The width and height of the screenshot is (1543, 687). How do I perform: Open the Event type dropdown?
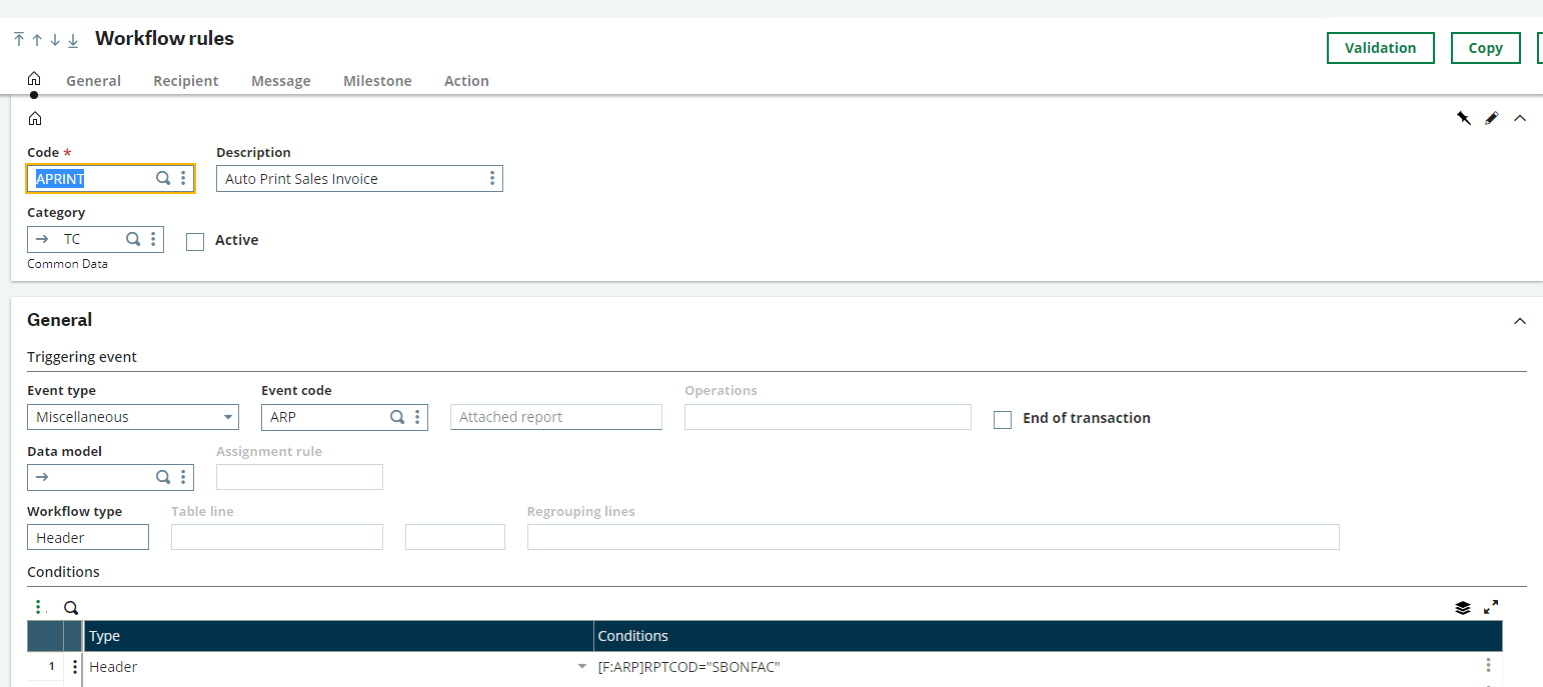[x=227, y=417]
